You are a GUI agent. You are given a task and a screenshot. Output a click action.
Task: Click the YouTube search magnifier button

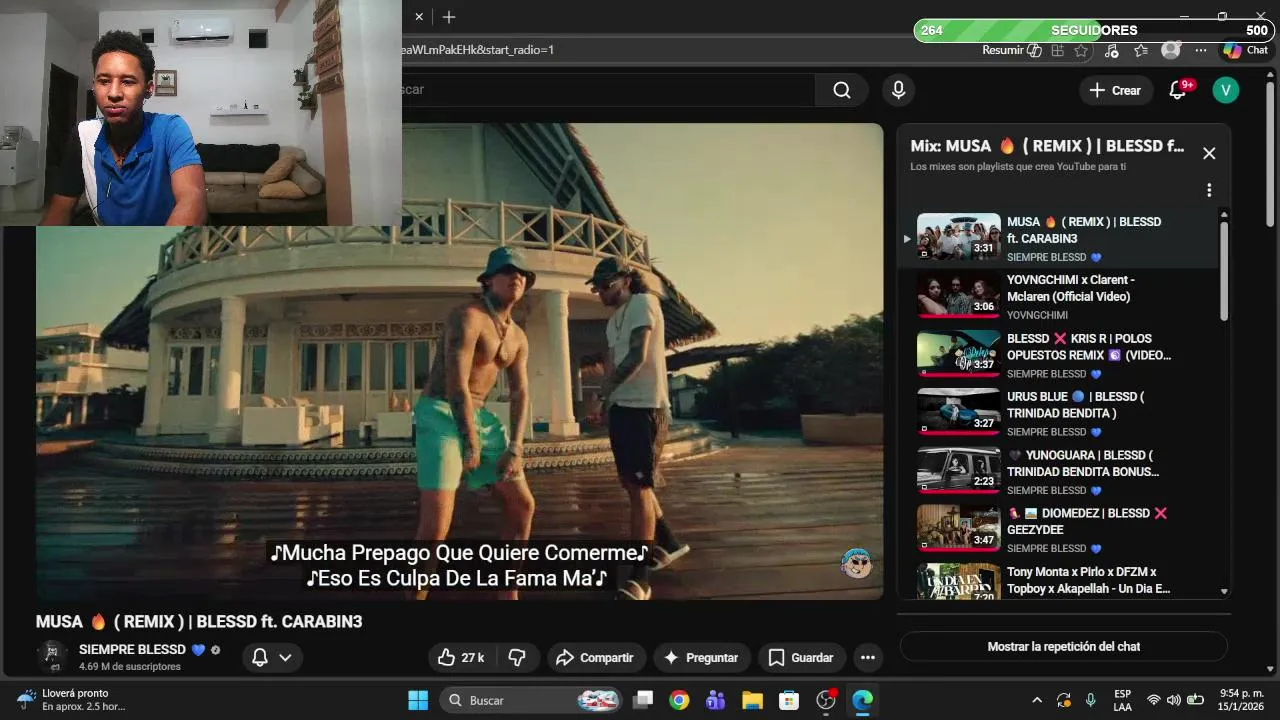click(842, 90)
